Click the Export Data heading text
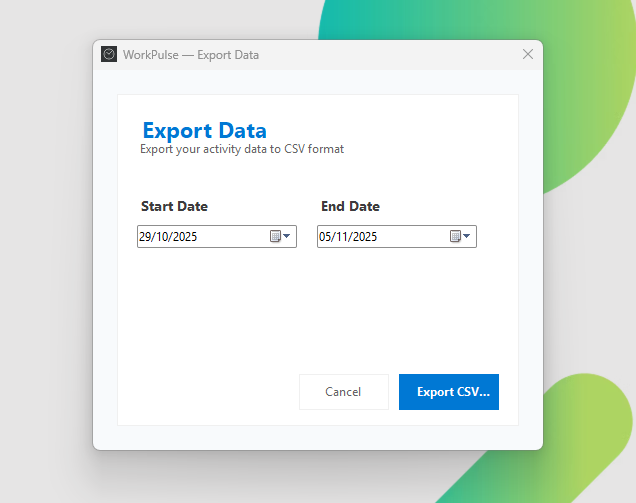This screenshot has height=503, width=636. [x=204, y=131]
